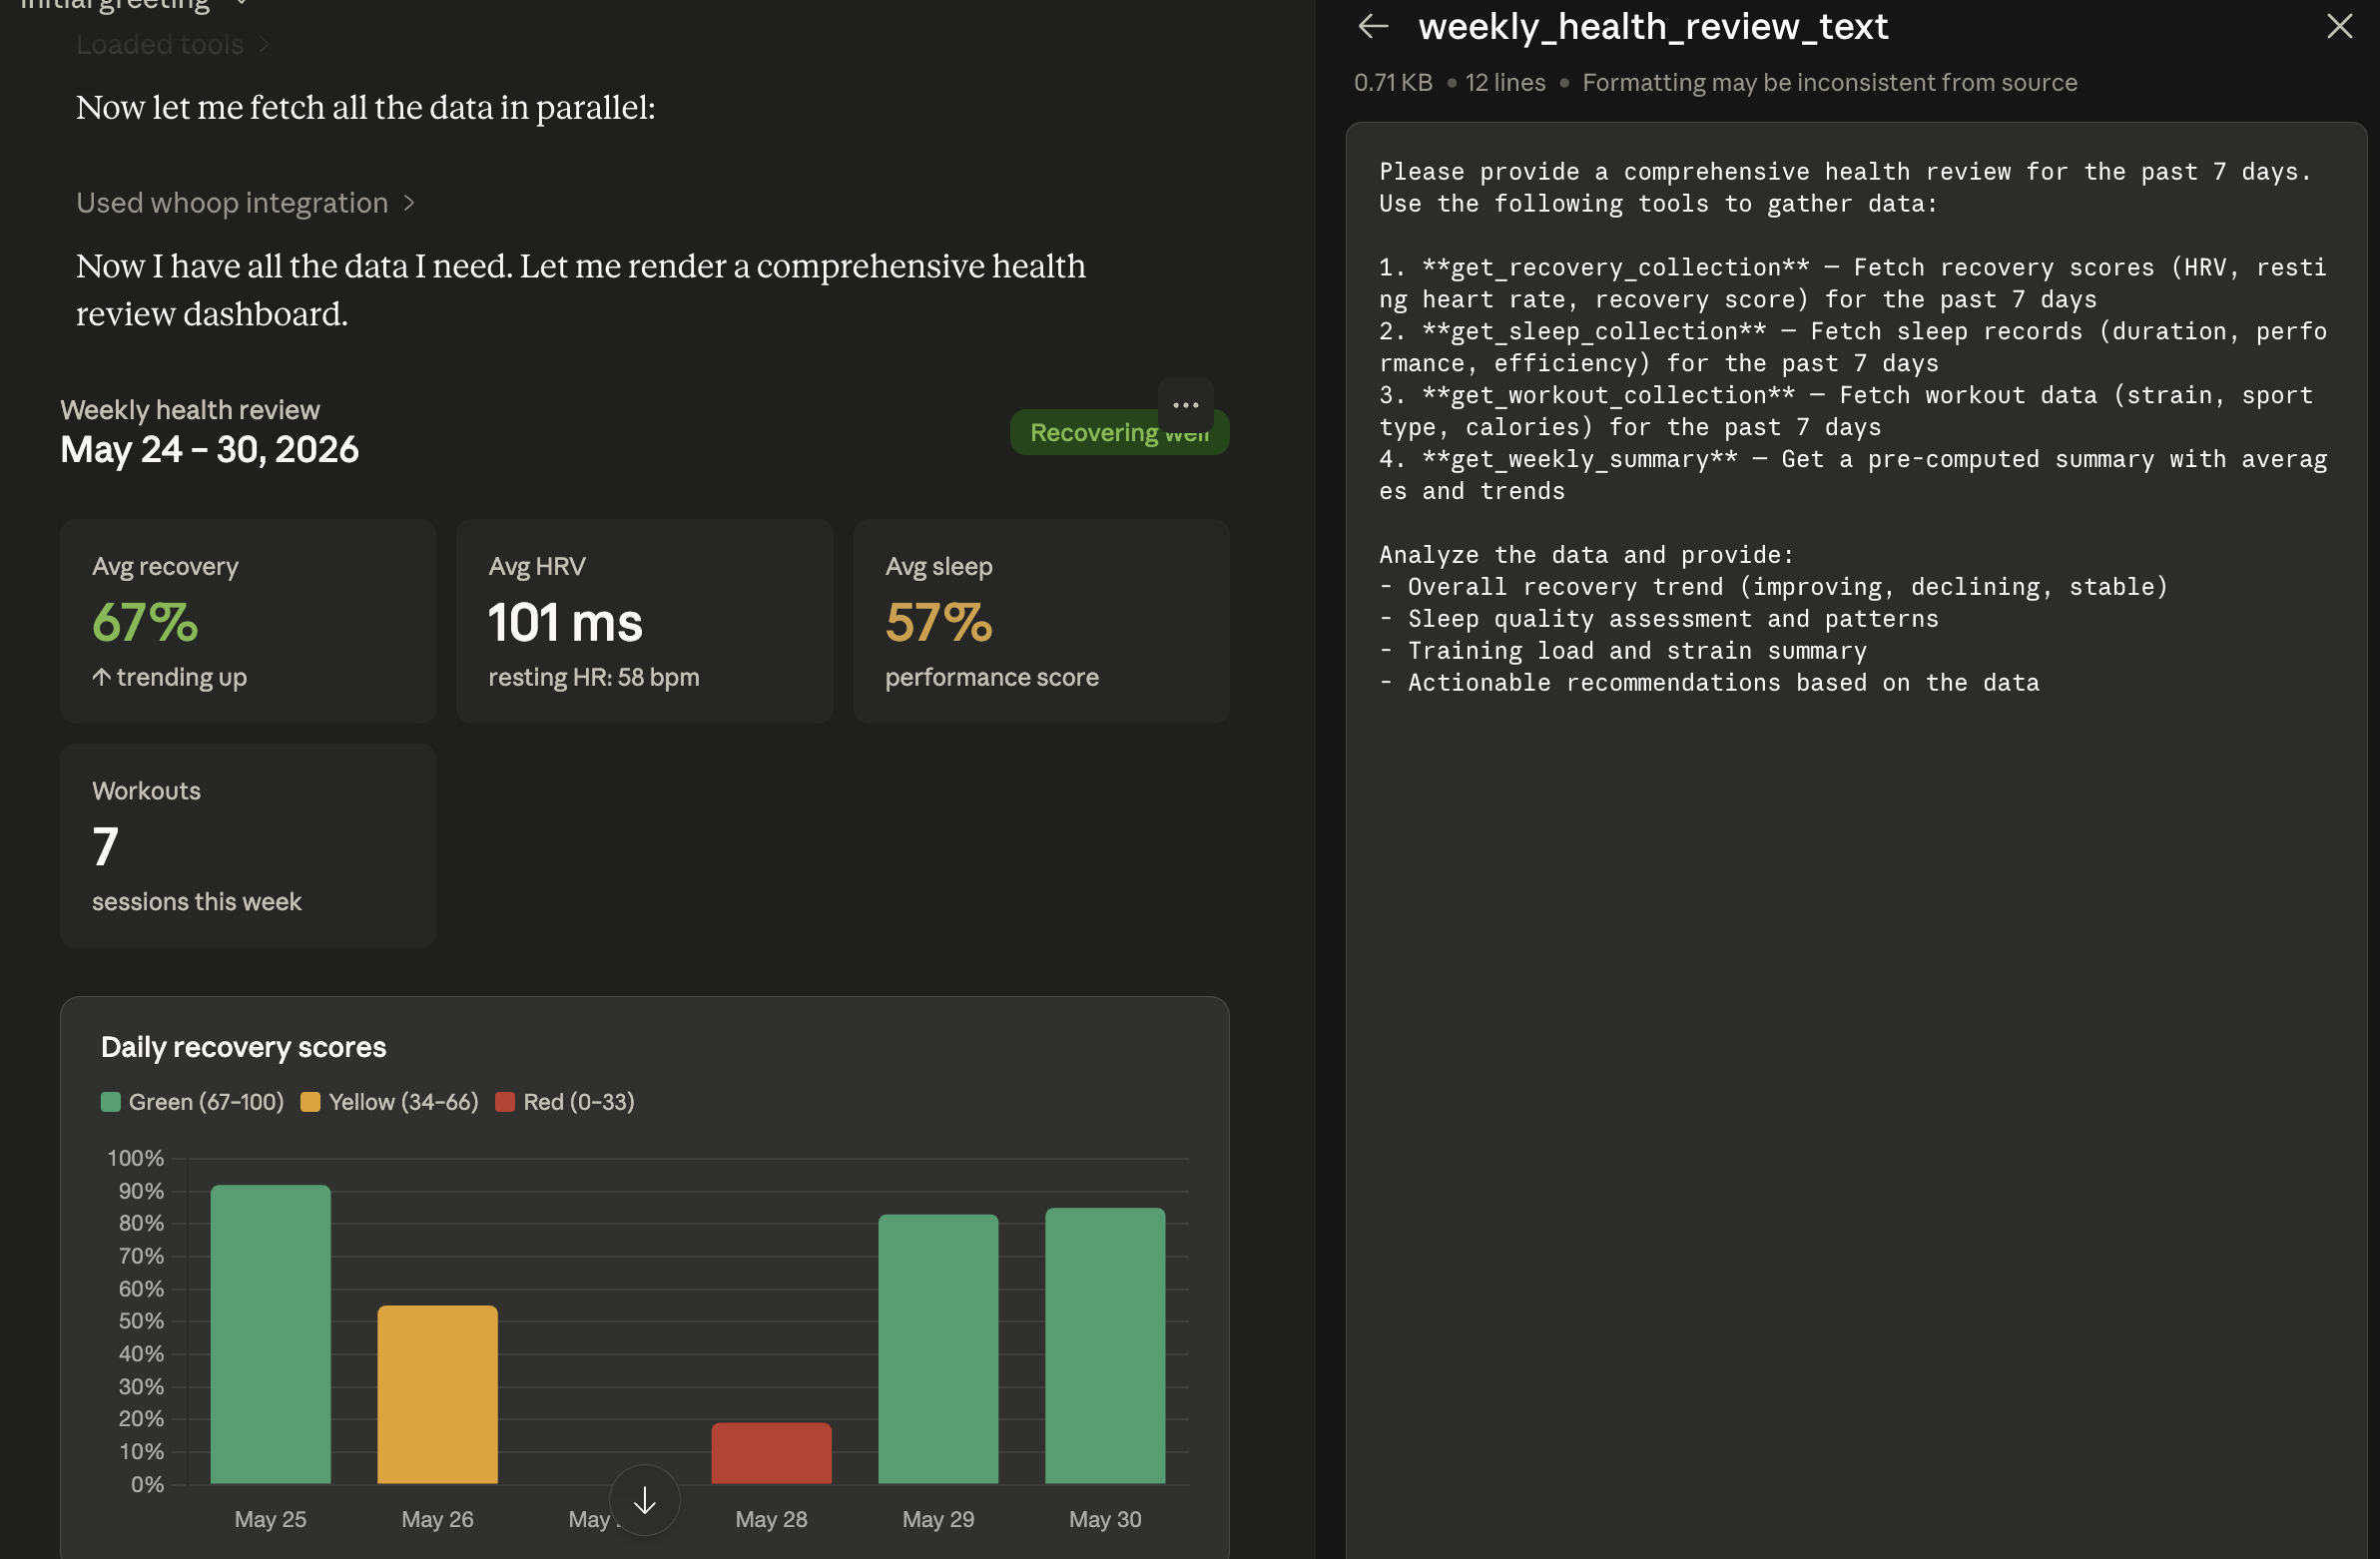Select the Avg recovery 67% card

[x=248, y=621]
